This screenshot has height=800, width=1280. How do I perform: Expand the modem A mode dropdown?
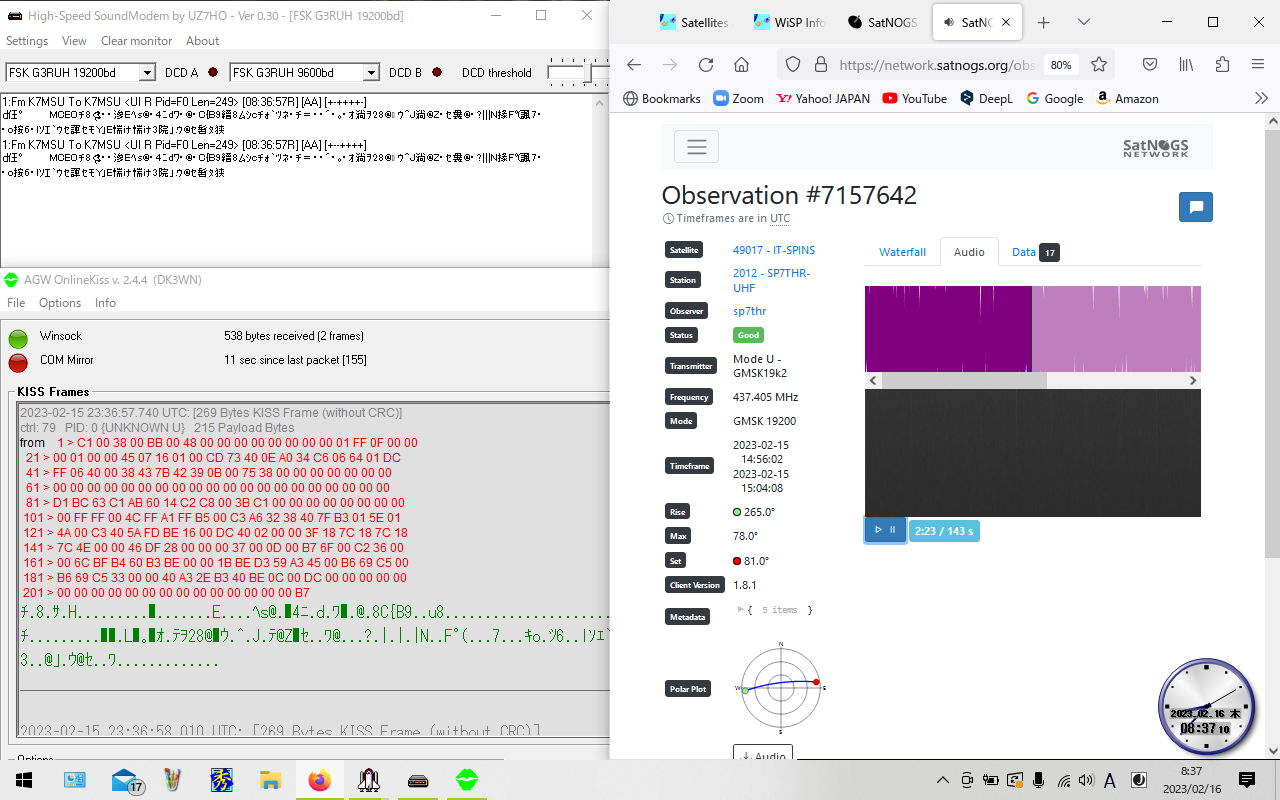(x=147, y=72)
